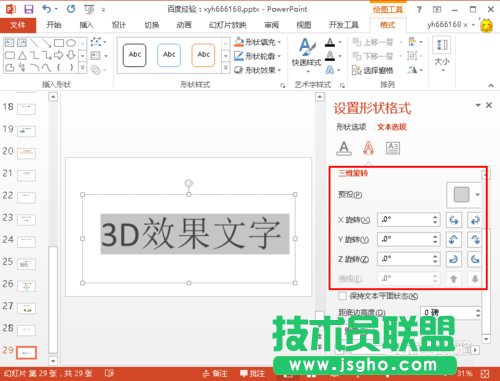Switch to Textbox layout pane icon
The width and height of the screenshot is (500, 381).
(393, 148)
